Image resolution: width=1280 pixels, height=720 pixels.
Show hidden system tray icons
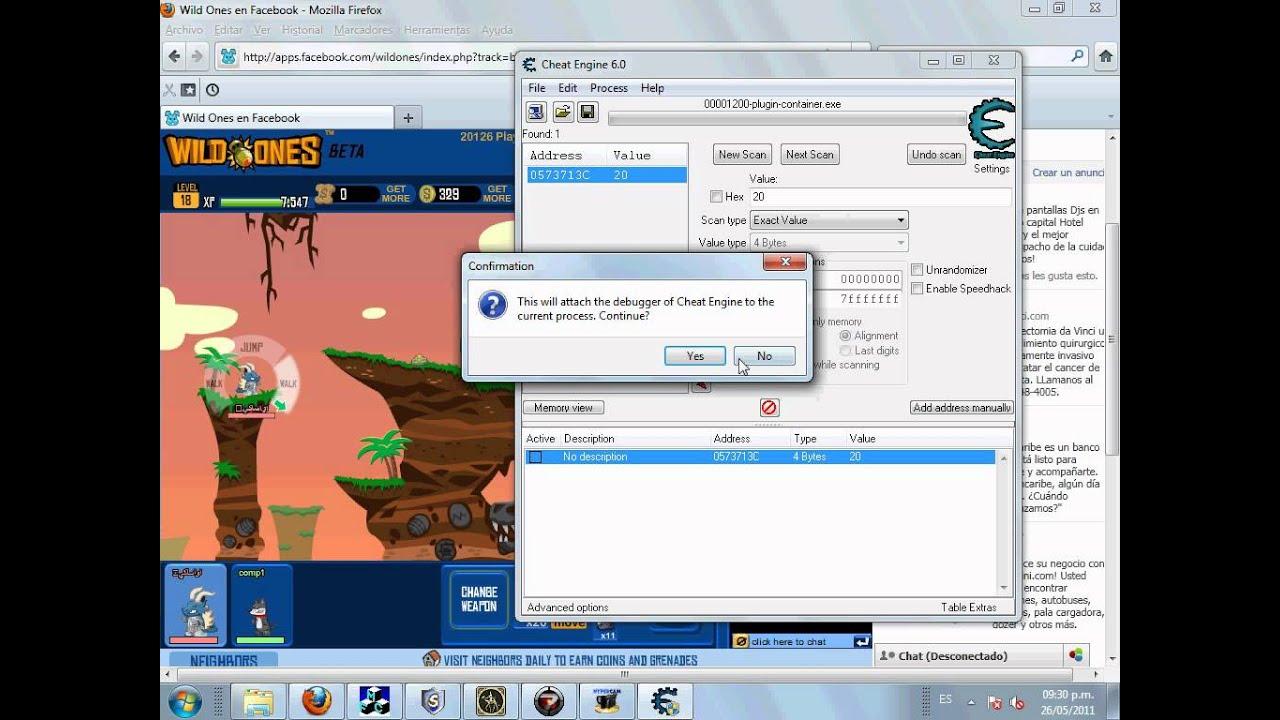coord(972,701)
